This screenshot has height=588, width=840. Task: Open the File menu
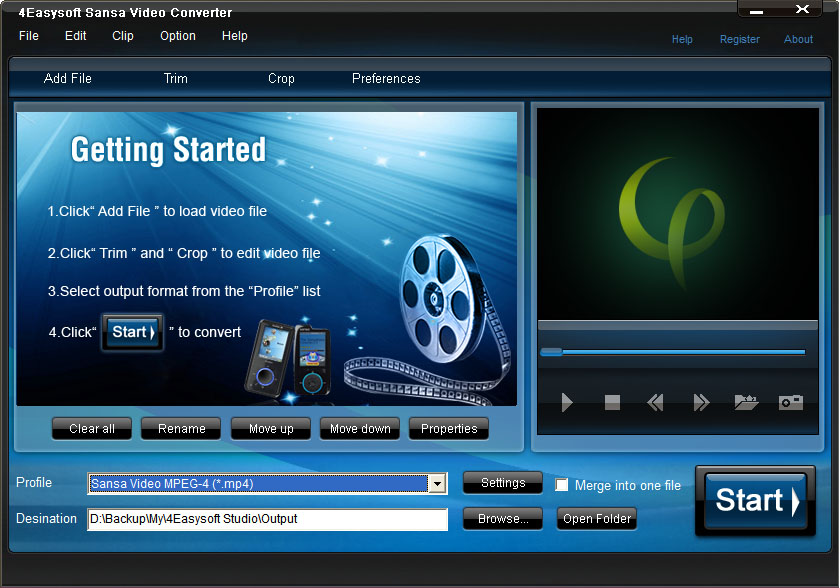click(28, 36)
